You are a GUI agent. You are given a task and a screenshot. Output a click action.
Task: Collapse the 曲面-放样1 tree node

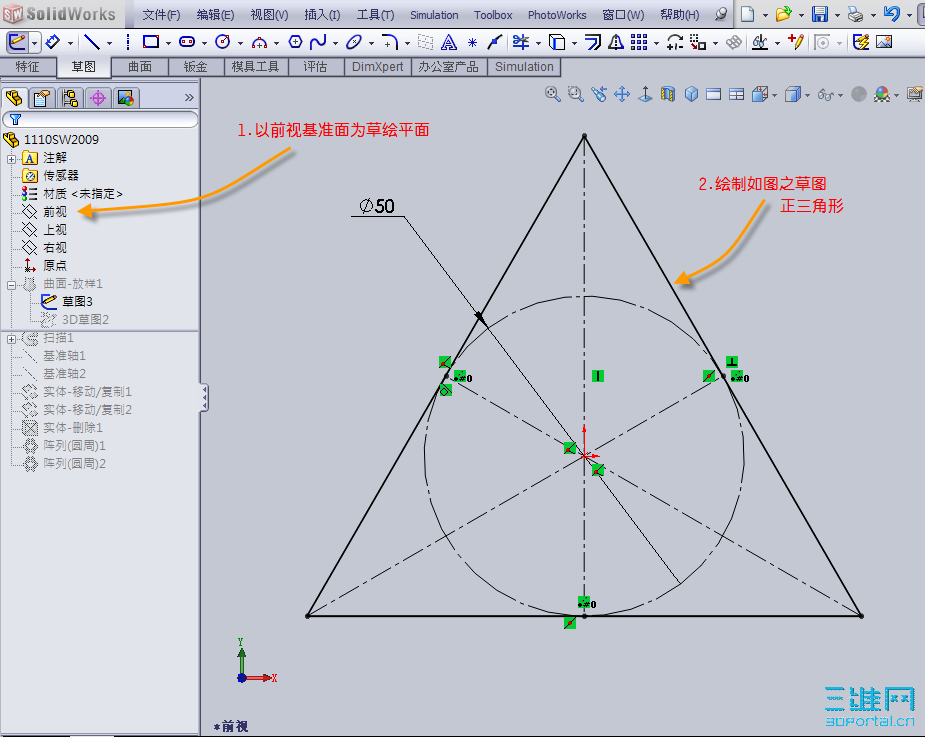click(11, 285)
